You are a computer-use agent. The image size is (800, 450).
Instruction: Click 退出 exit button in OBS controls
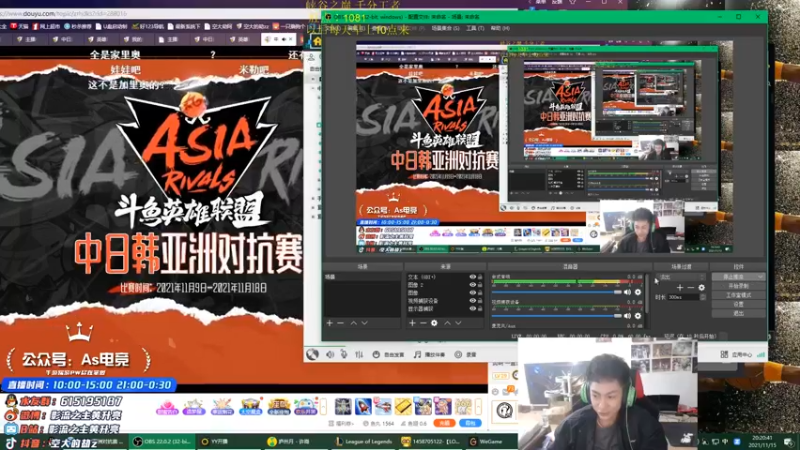point(738,313)
